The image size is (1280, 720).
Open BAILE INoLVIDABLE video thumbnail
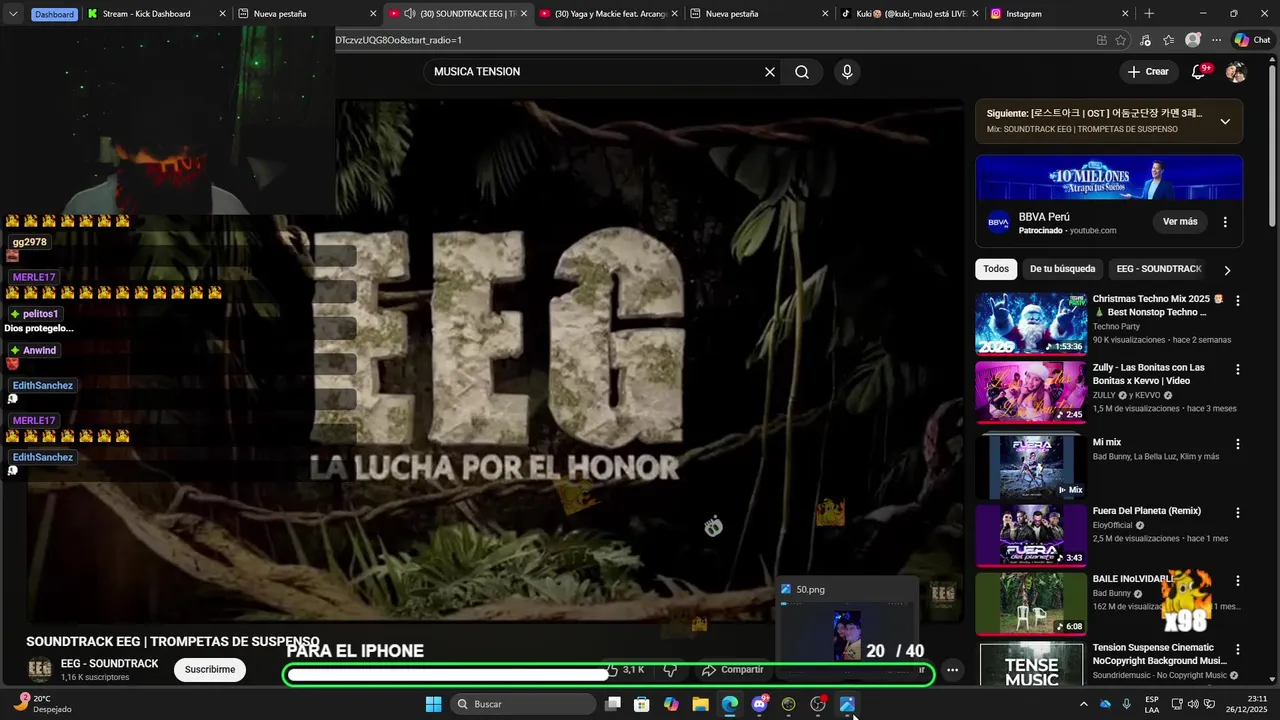[1031, 604]
